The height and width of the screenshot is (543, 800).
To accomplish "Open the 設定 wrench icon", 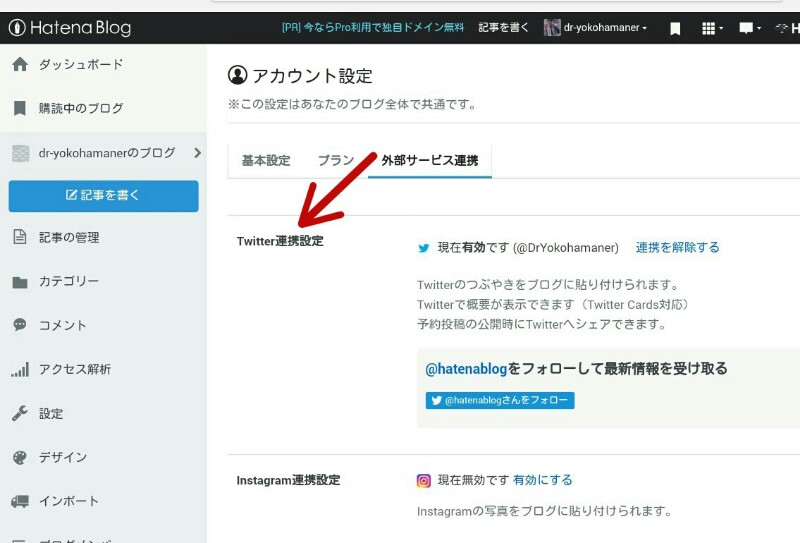I will click(19, 413).
